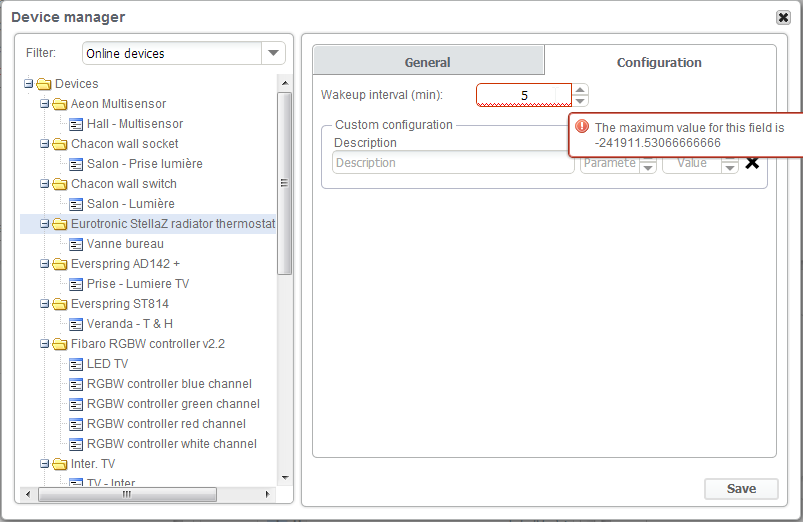Collapse the root Devices tree node

click(28, 84)
